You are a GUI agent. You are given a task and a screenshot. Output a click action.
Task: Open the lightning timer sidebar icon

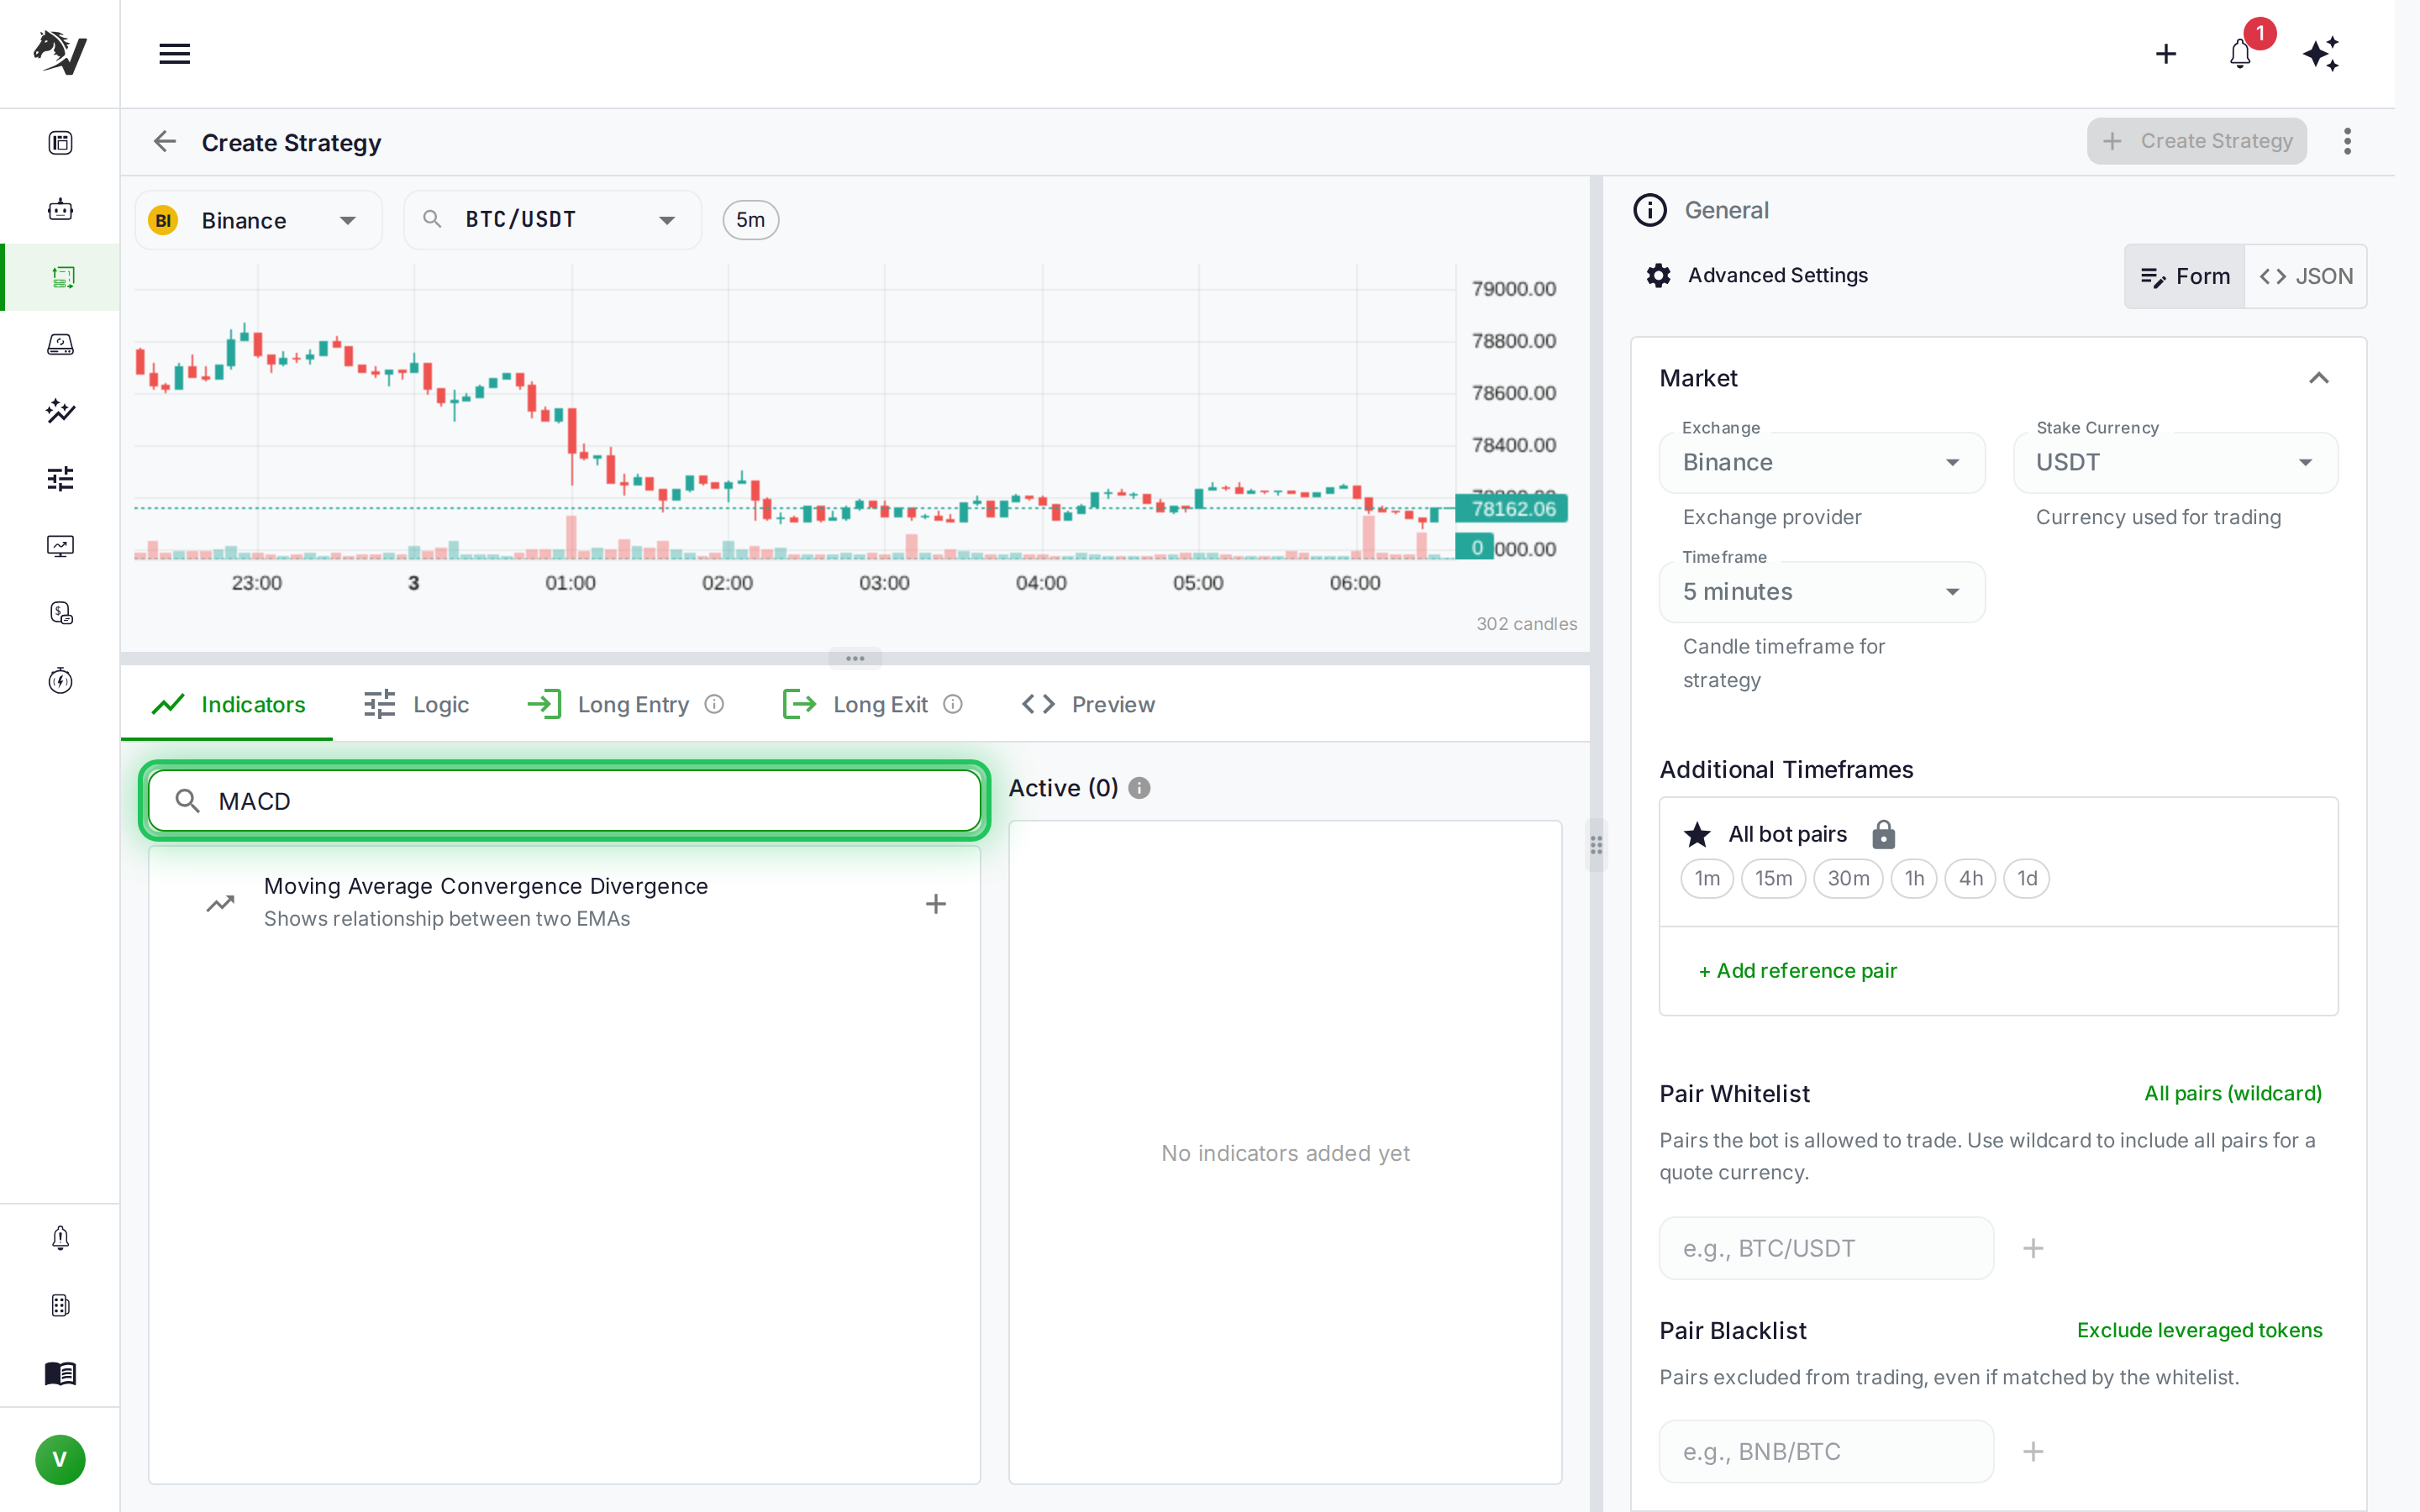60,680
